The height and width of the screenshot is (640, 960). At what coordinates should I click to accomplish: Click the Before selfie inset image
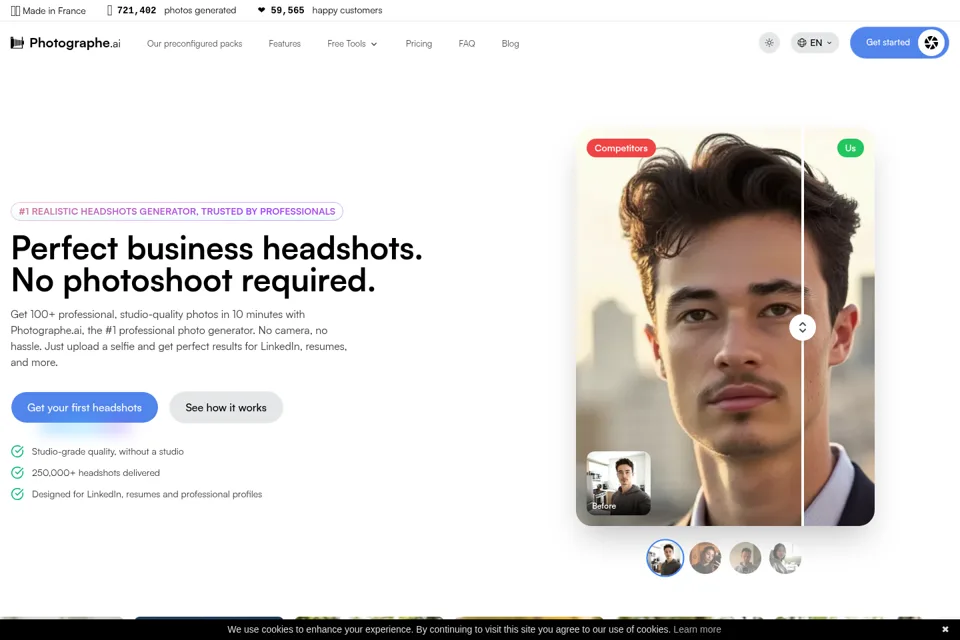pos(618,483)
